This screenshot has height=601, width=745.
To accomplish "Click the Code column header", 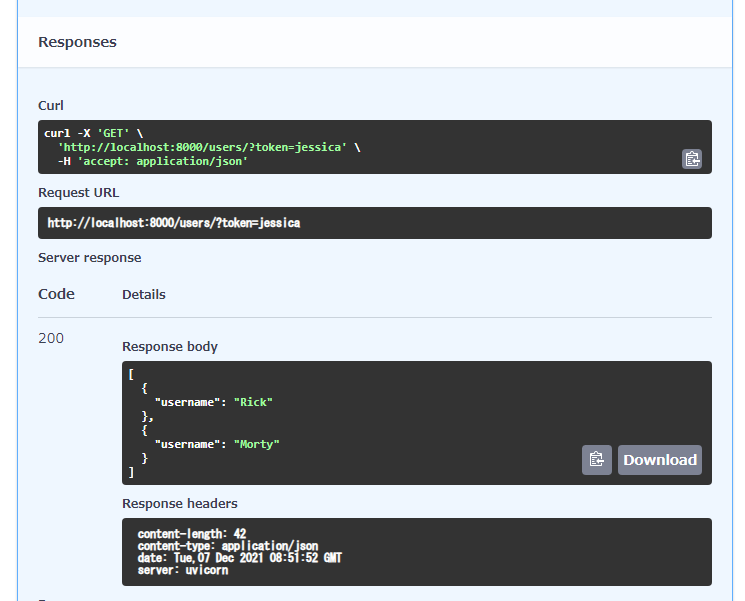I will (x=56, y=294).
